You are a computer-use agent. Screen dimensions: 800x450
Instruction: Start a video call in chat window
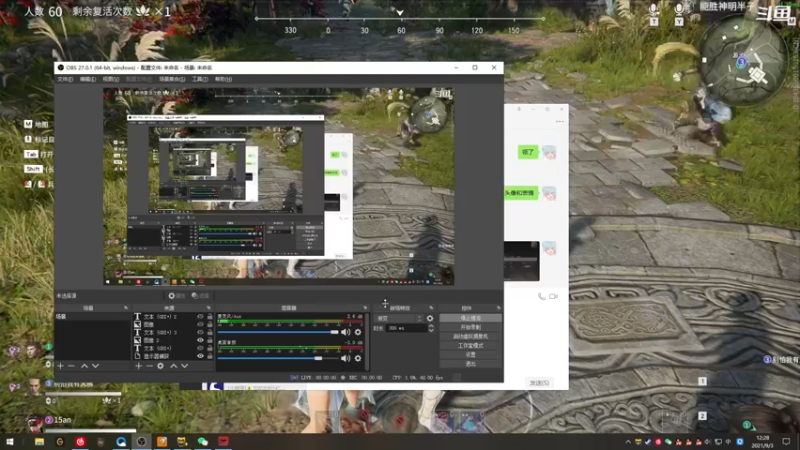[554, 296]
